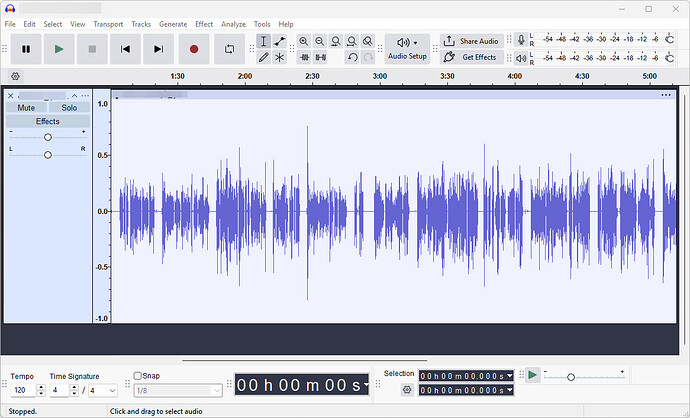The width and height of the screenshot is (690, 418).
Task: Click the Stop button
Action: click(92, 49)
